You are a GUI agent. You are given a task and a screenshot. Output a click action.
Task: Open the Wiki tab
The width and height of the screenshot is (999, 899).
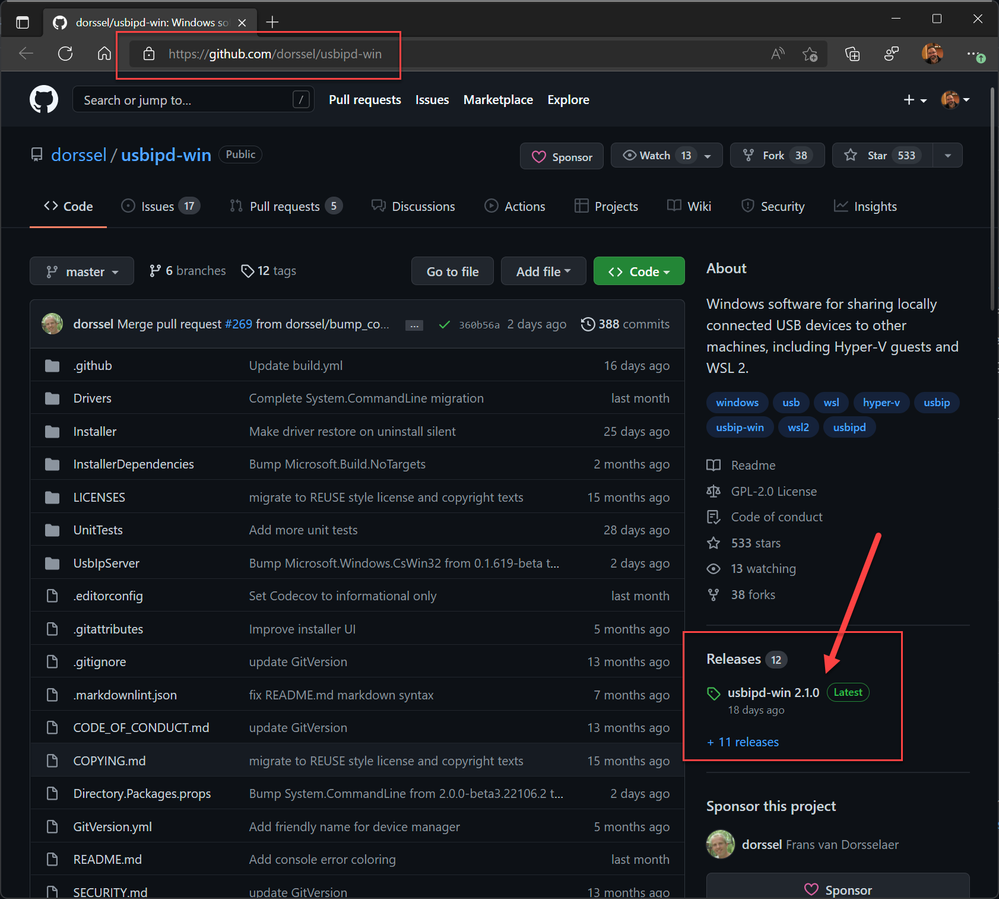(x=689, y=206)
